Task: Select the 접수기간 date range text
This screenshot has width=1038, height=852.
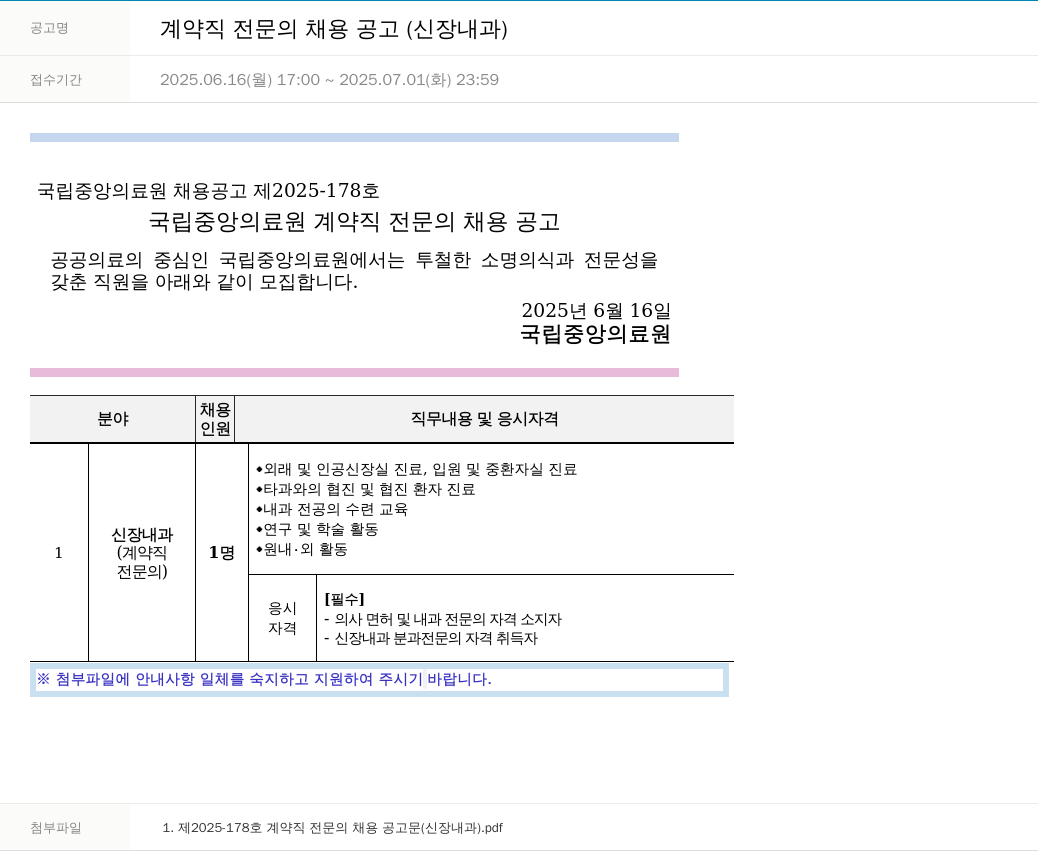Action: [x=330, y=79]
